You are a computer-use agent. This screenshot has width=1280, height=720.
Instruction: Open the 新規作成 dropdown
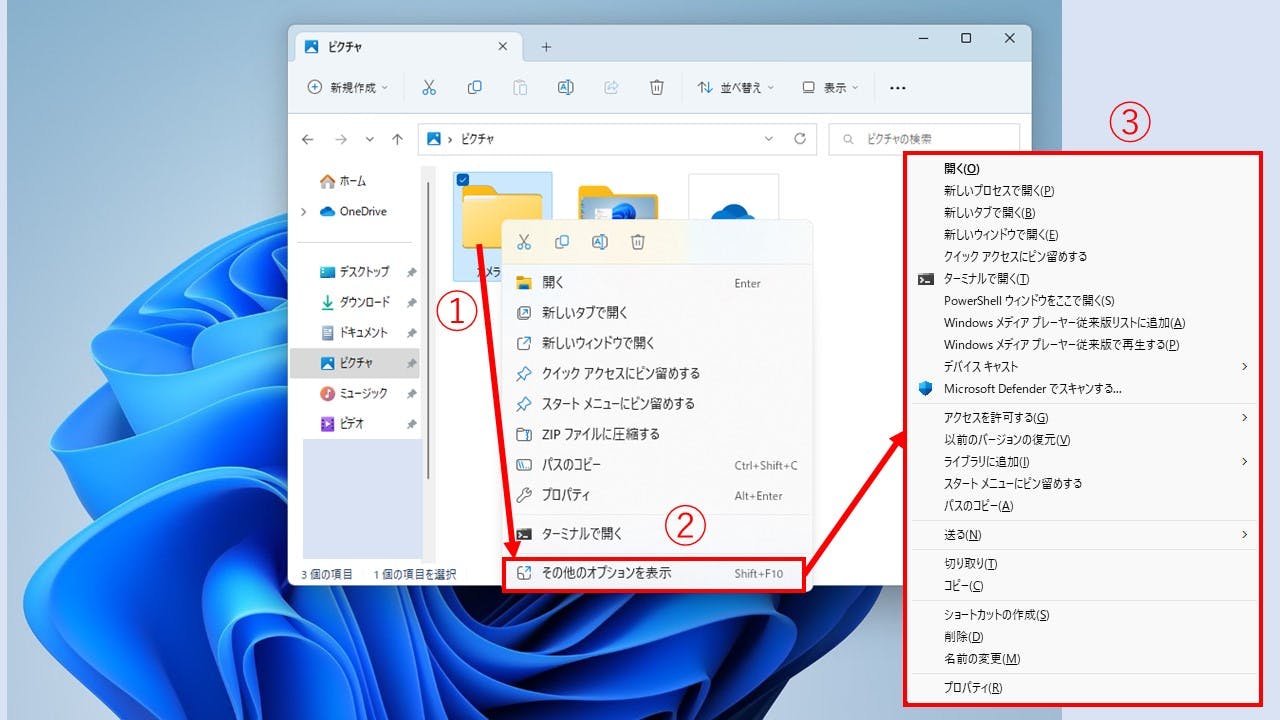(347, 88)
